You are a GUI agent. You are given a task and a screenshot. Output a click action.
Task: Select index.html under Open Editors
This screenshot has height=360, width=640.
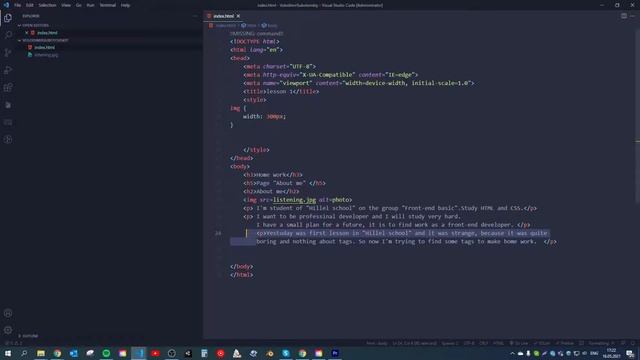pos(47,33)
